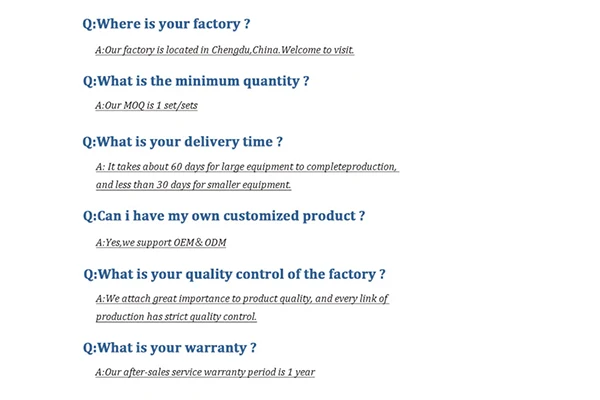Select the after-sales warranty 1 year answer

205,372
